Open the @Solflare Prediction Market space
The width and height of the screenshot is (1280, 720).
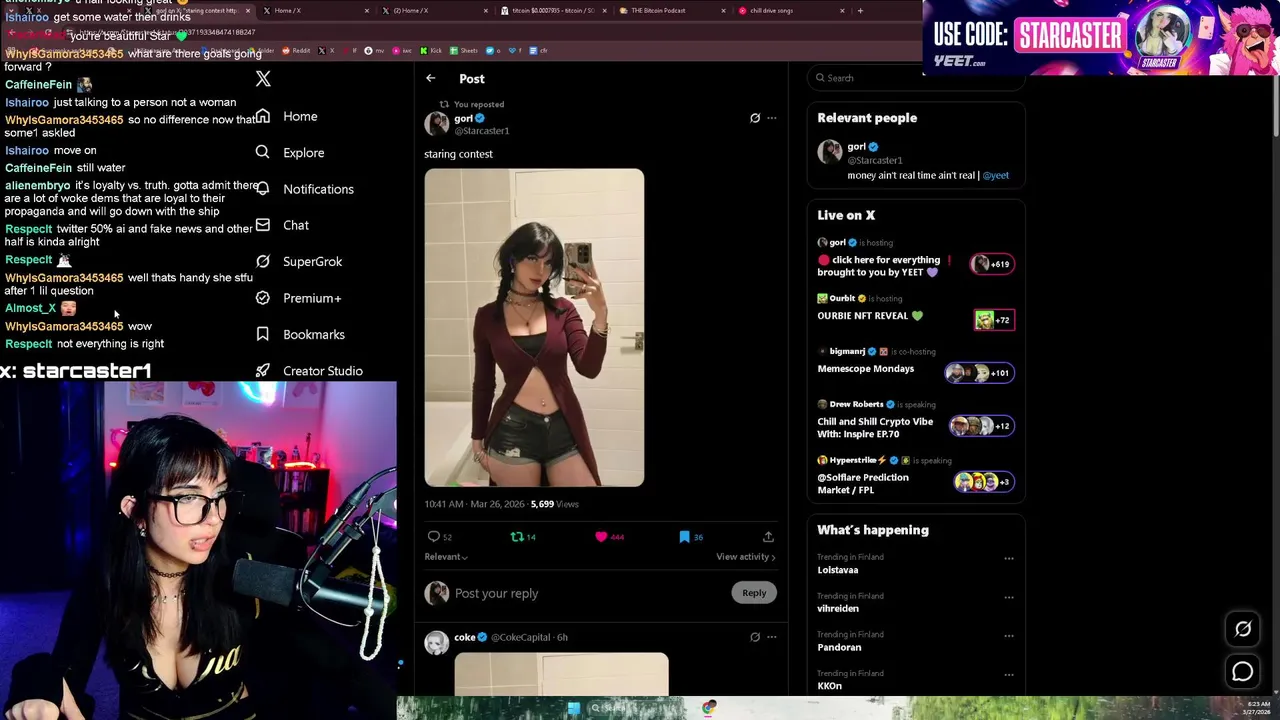coord(863,484)
